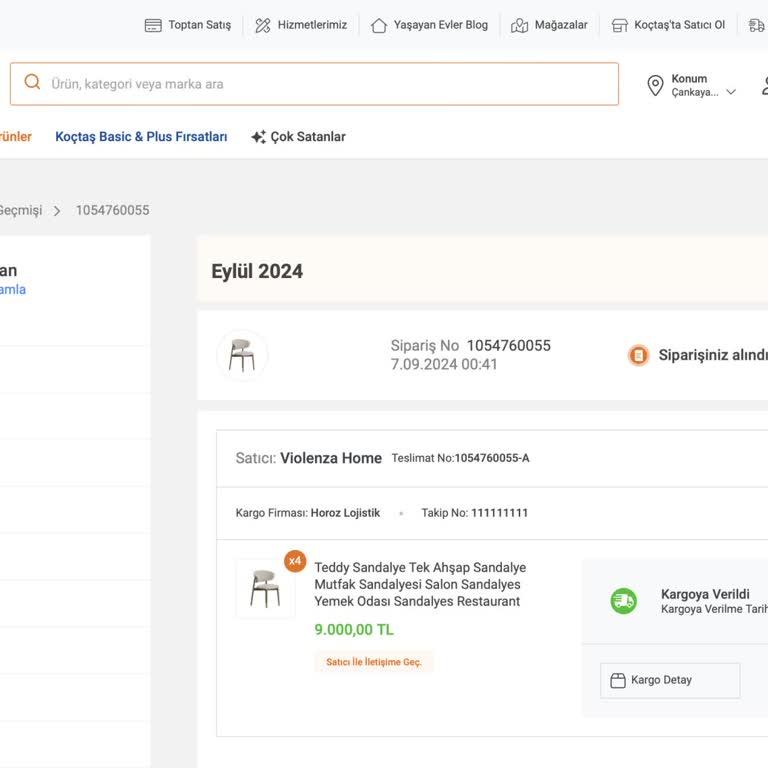
Task: Open Çok Satanlar tab
Action: [308, 137]
